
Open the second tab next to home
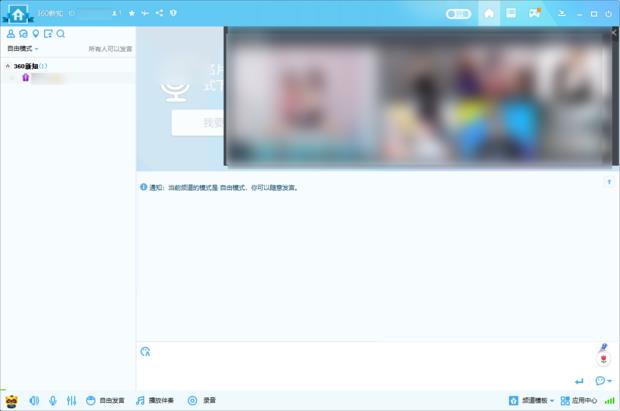511,14
